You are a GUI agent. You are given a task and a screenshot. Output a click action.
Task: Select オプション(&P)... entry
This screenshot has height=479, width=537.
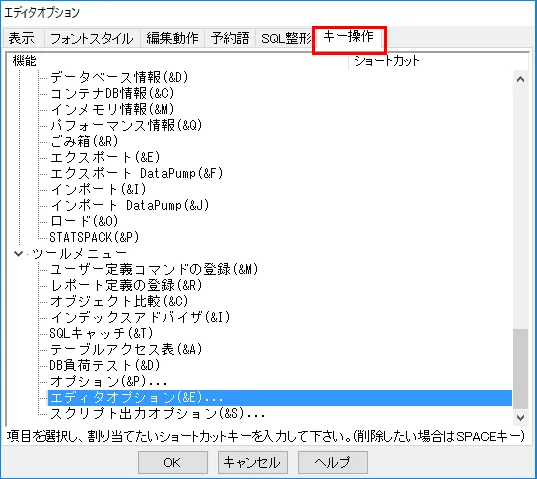click(x=109, y=381)
